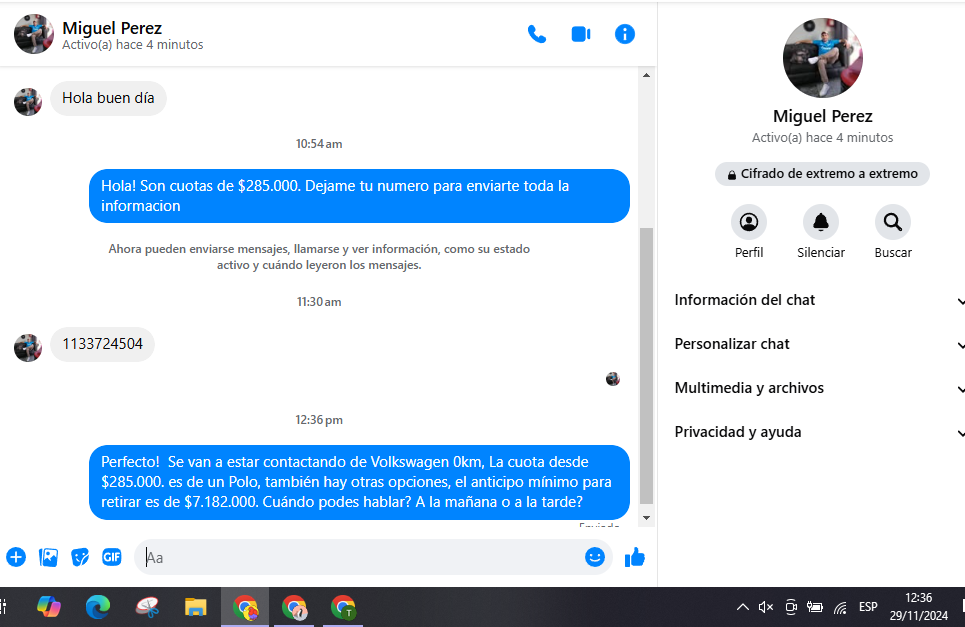Open third Chrome icon with T badge
Viewport: 965px width, 627px height.
[343, 607]
